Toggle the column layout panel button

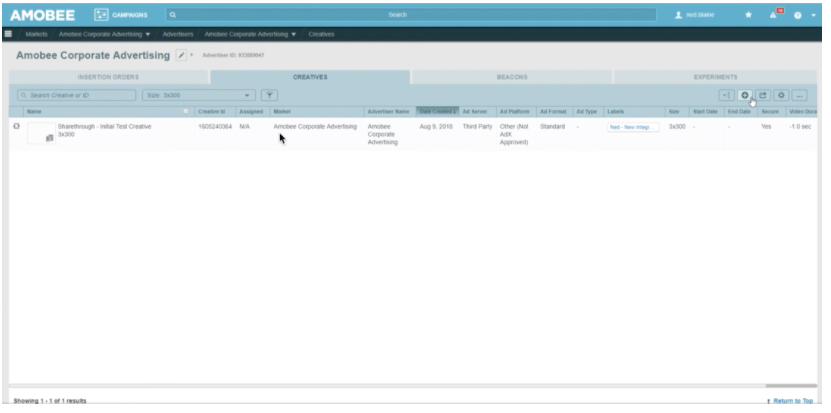(726, 95)
